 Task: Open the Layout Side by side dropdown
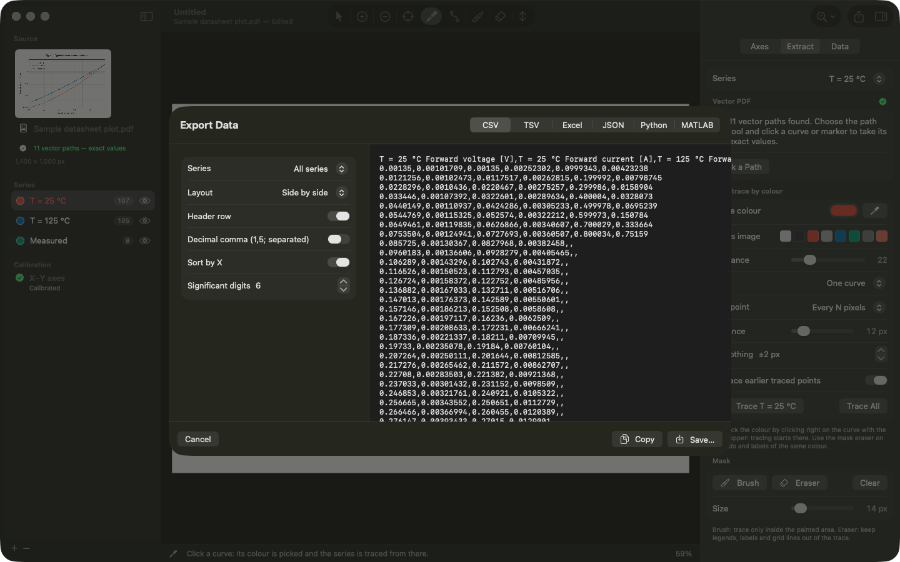(x=313, y=192)
